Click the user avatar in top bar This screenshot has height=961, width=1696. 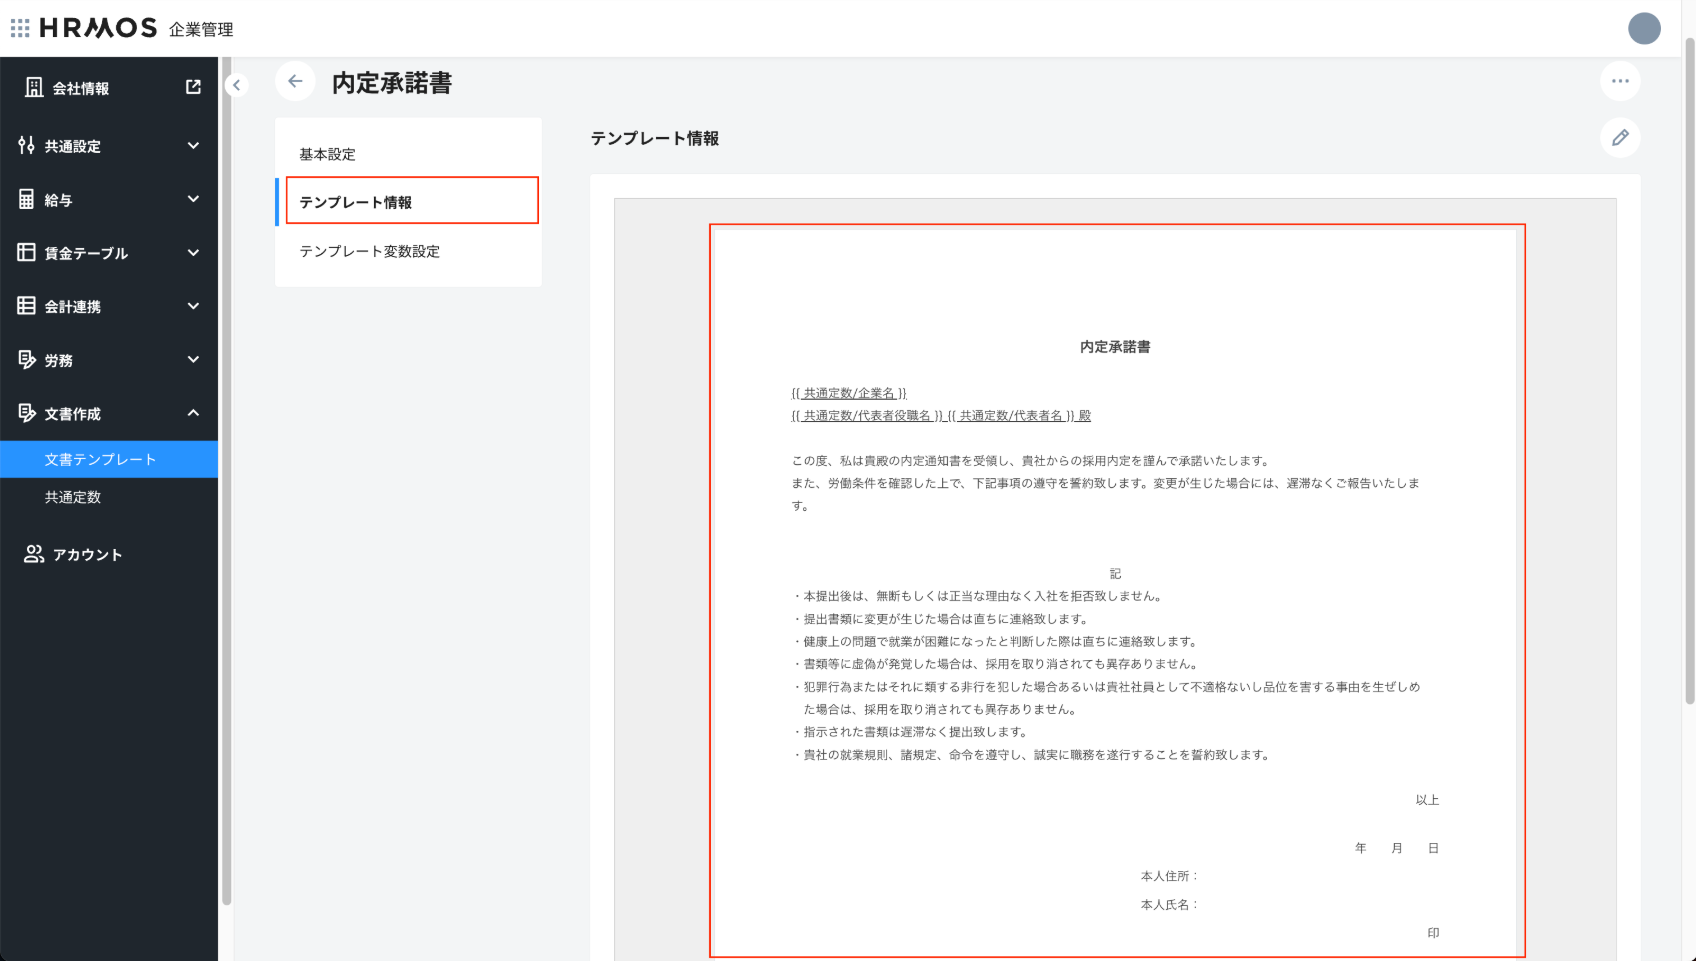pyautogui.click(x=1643, y=28)
